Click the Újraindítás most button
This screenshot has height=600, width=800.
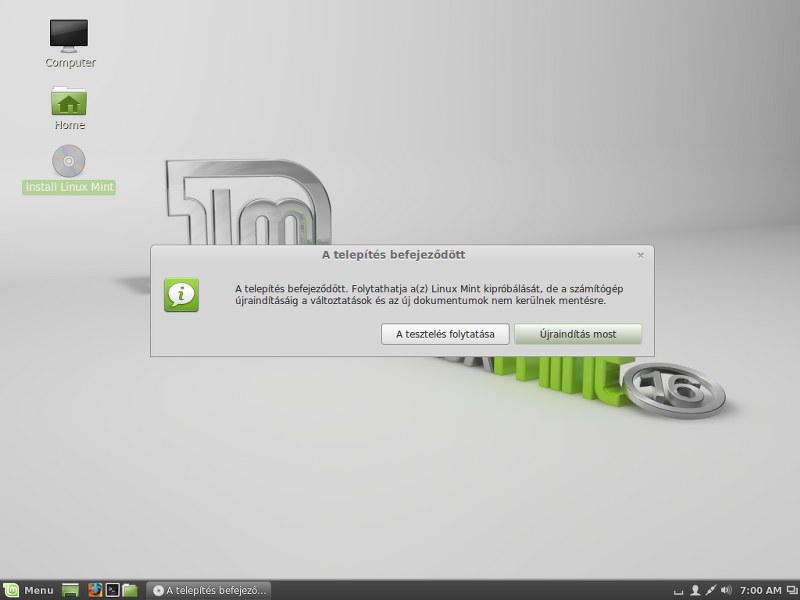578,334
